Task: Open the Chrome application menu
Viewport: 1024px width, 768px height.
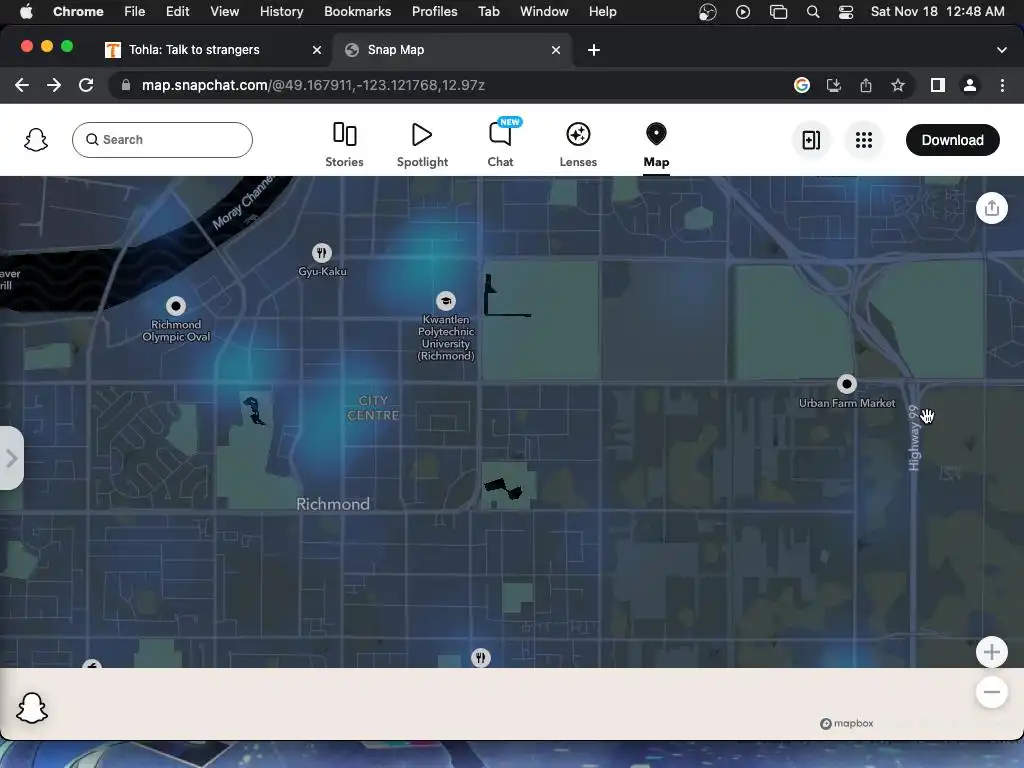Action: (x=78, y=11)
